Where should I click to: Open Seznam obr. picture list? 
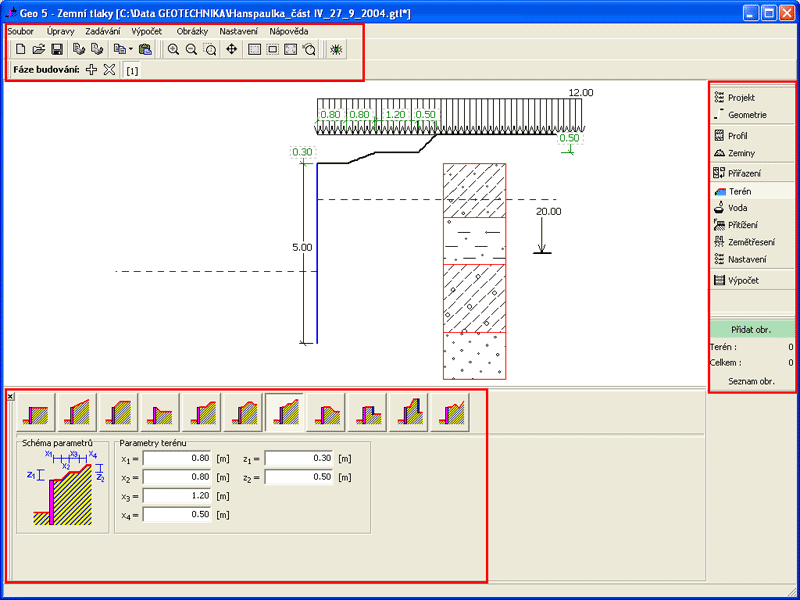(x=753, y=380)
